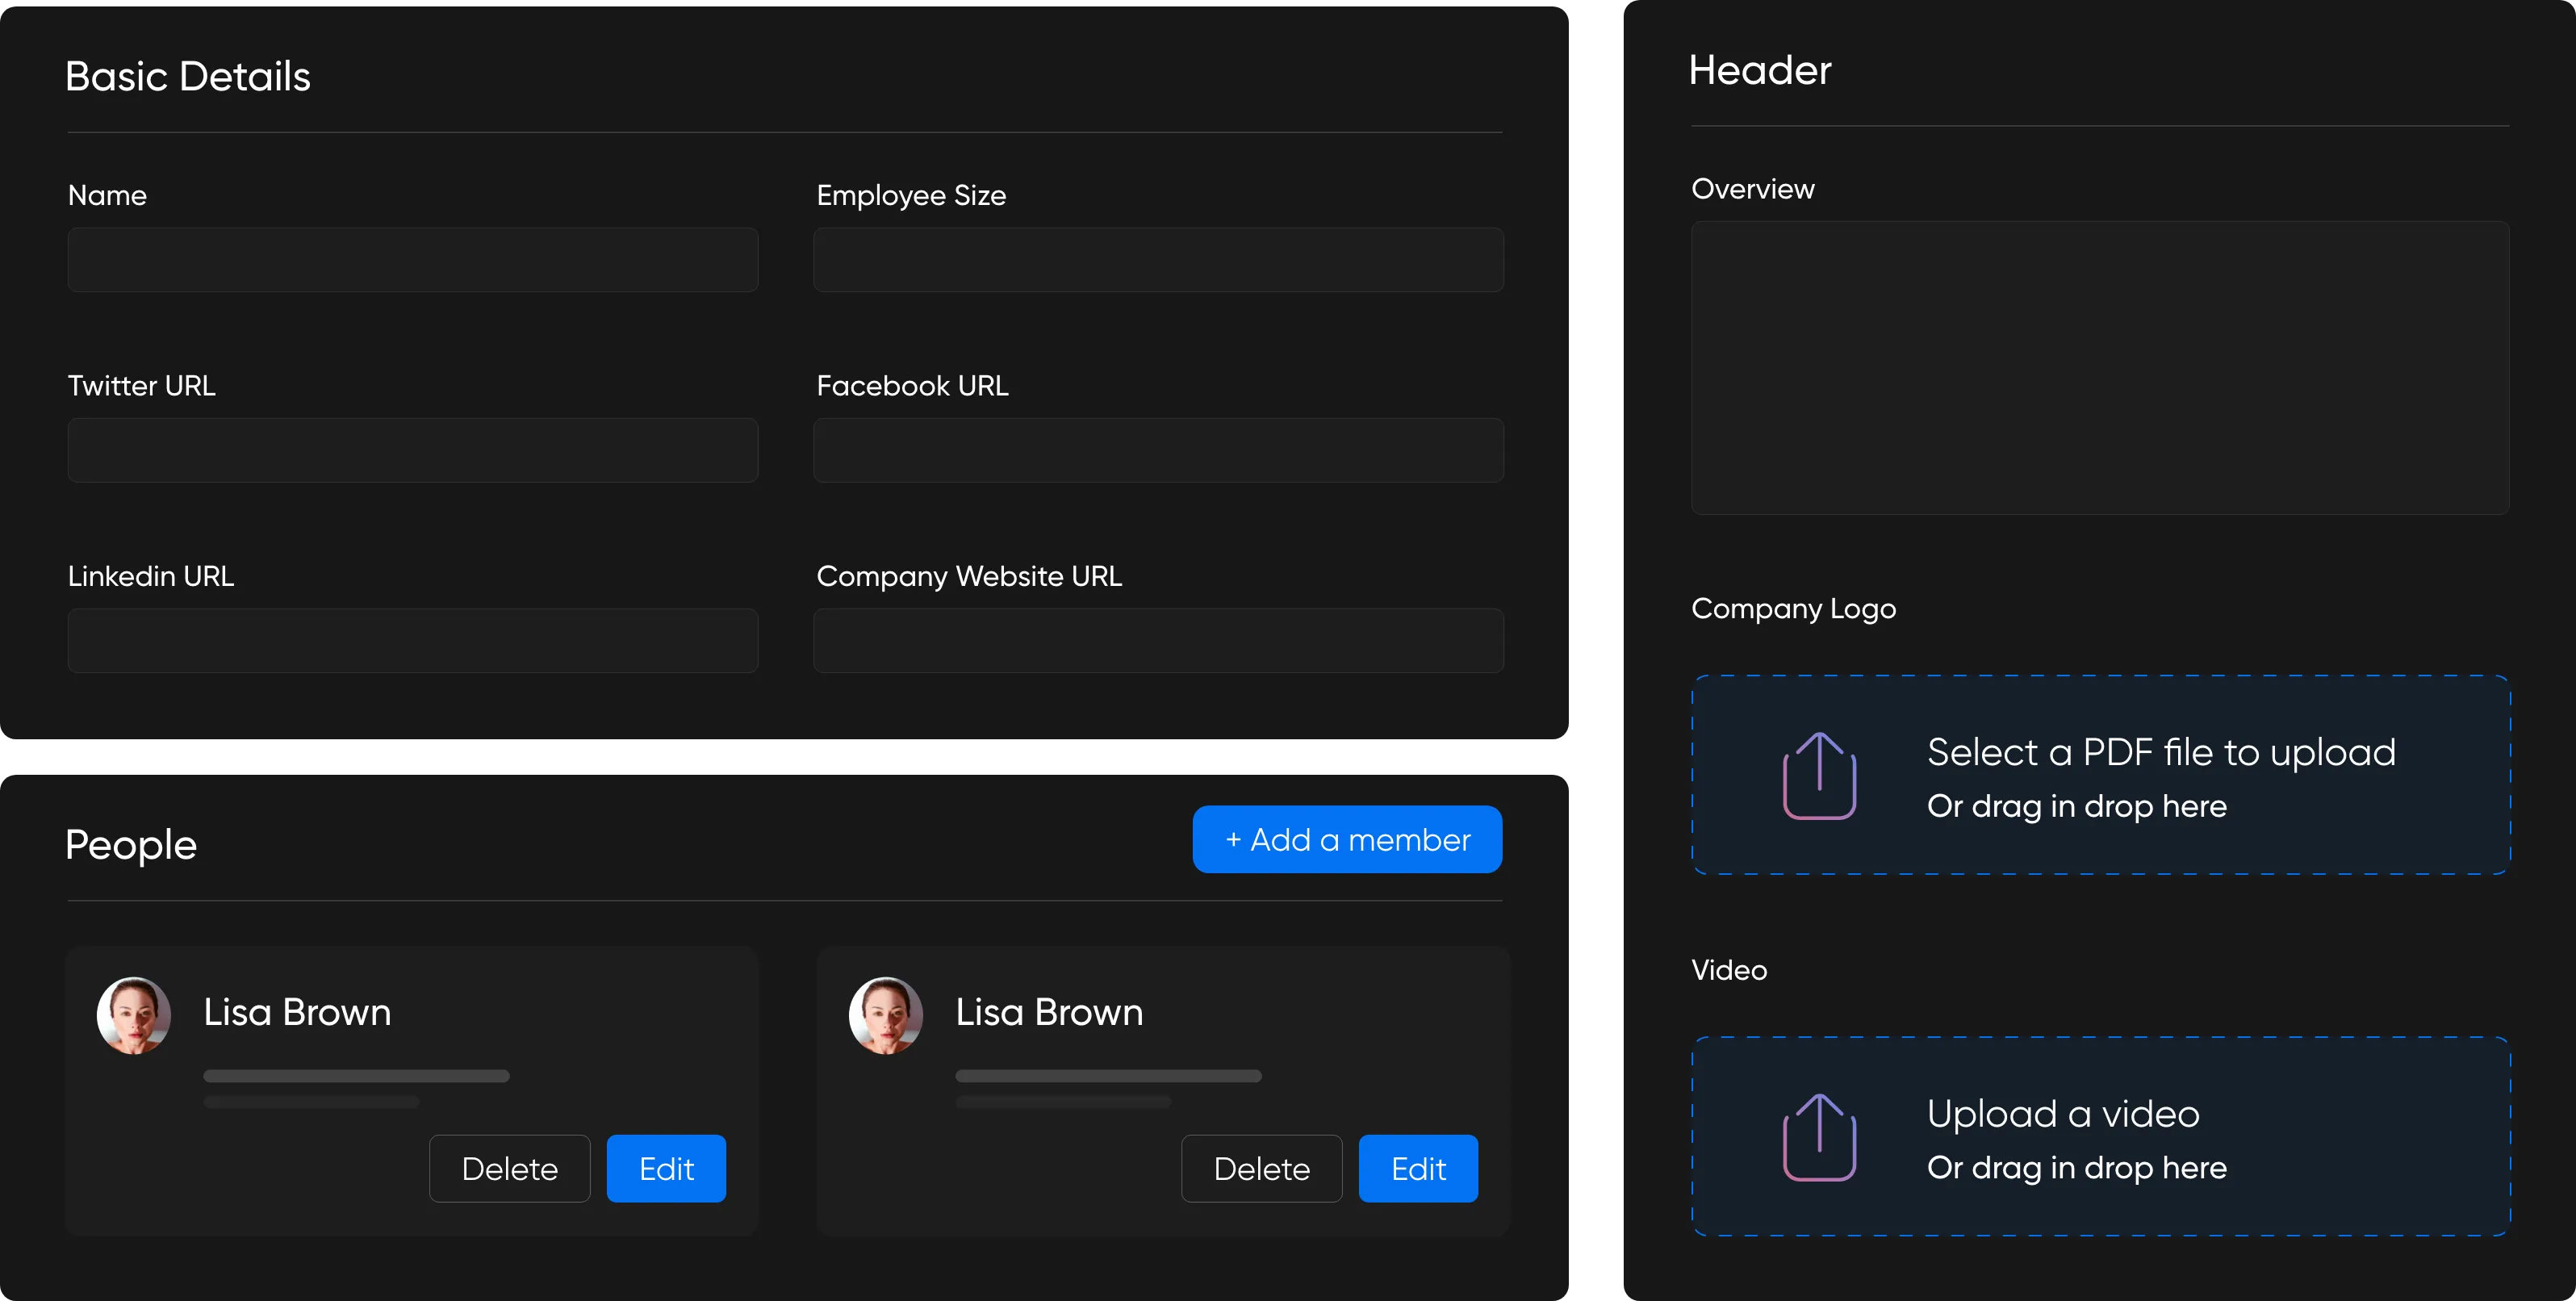Click the Linkedin URL text field
This screenshot has height=1301, width=2576.
click(x=413, y=641)
